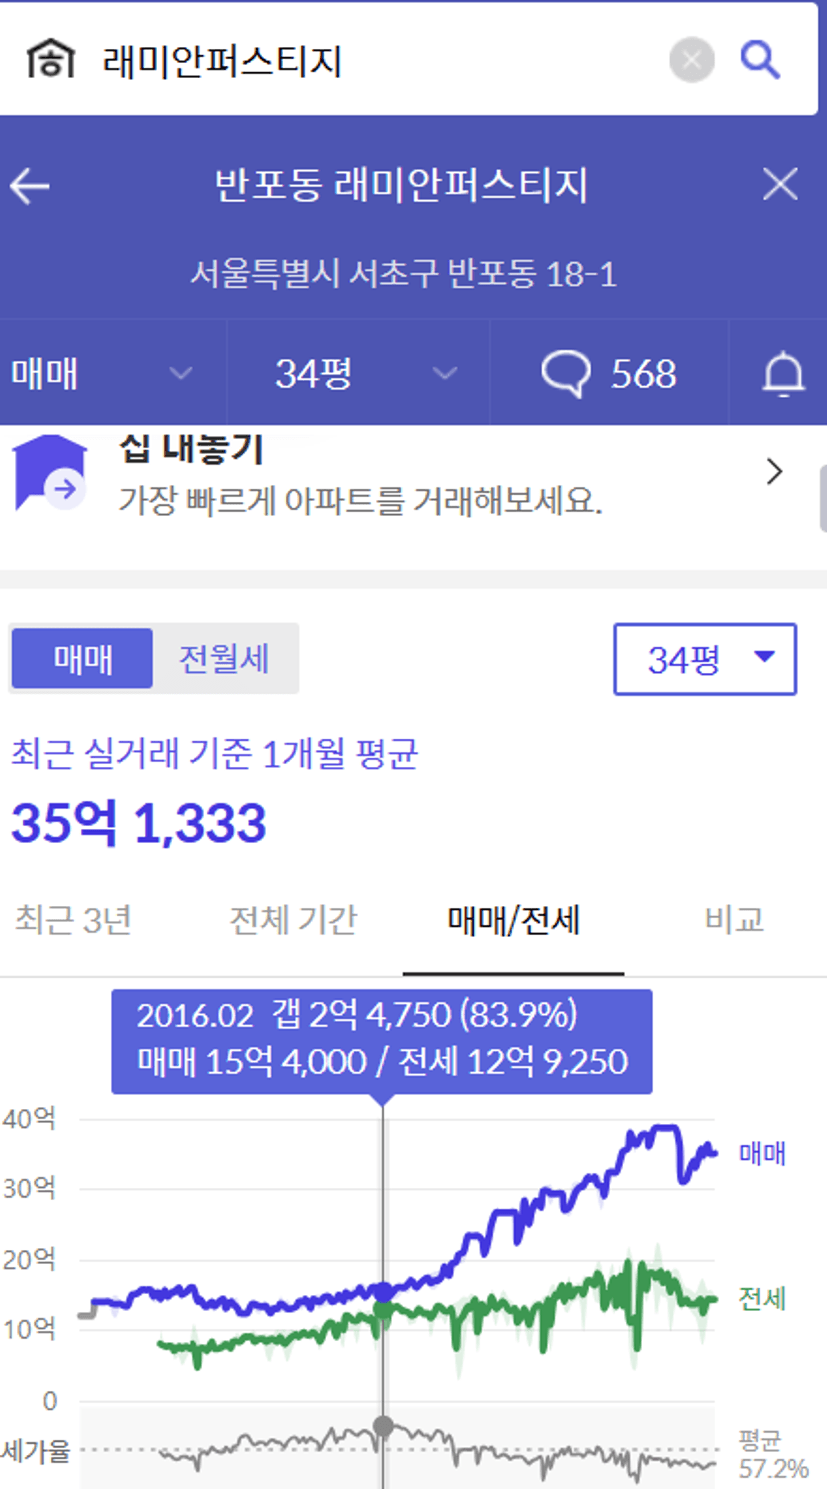
Task: Click 최근 실거래 기준 1개월 평균 label
Action: [214, 754]
